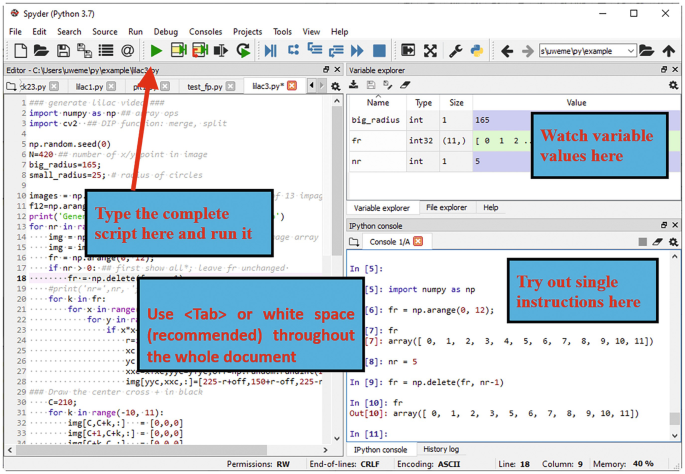Open Preferences via the wrench icon
Screen dimensions: 685x474
point(455,50)
